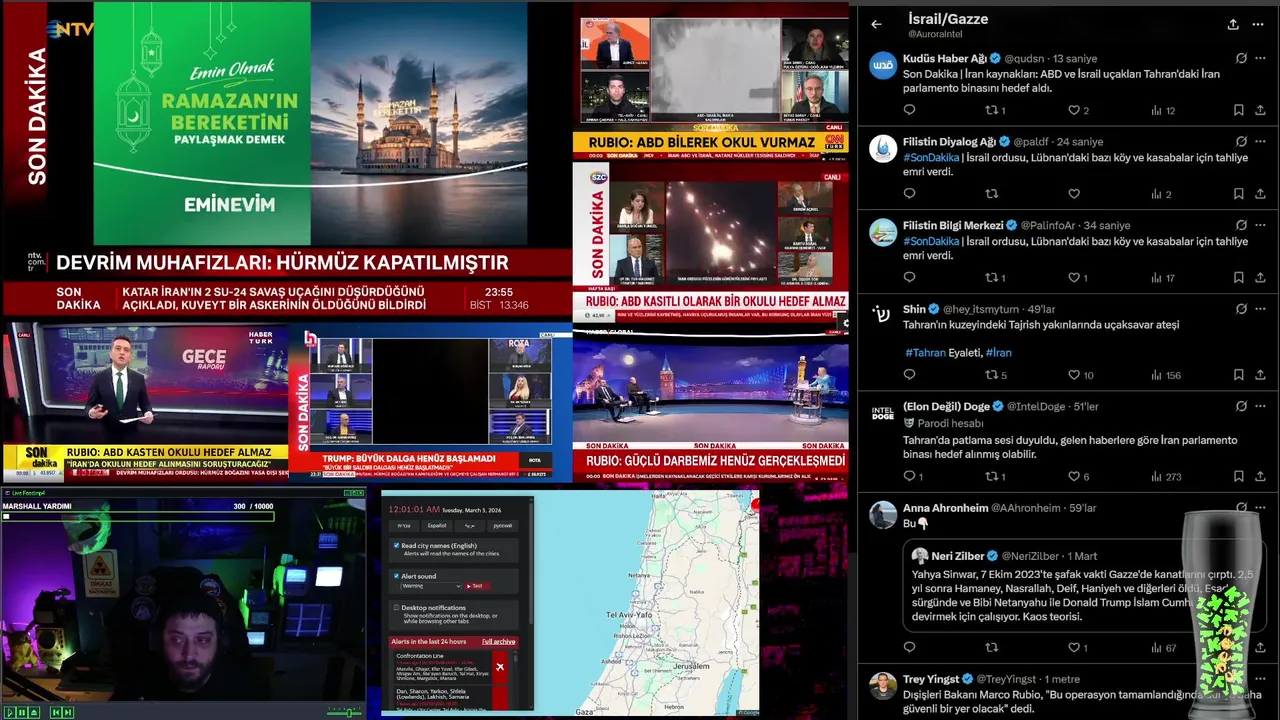
Task: Eject media in Live Feed player
Action: click(33, 712)
